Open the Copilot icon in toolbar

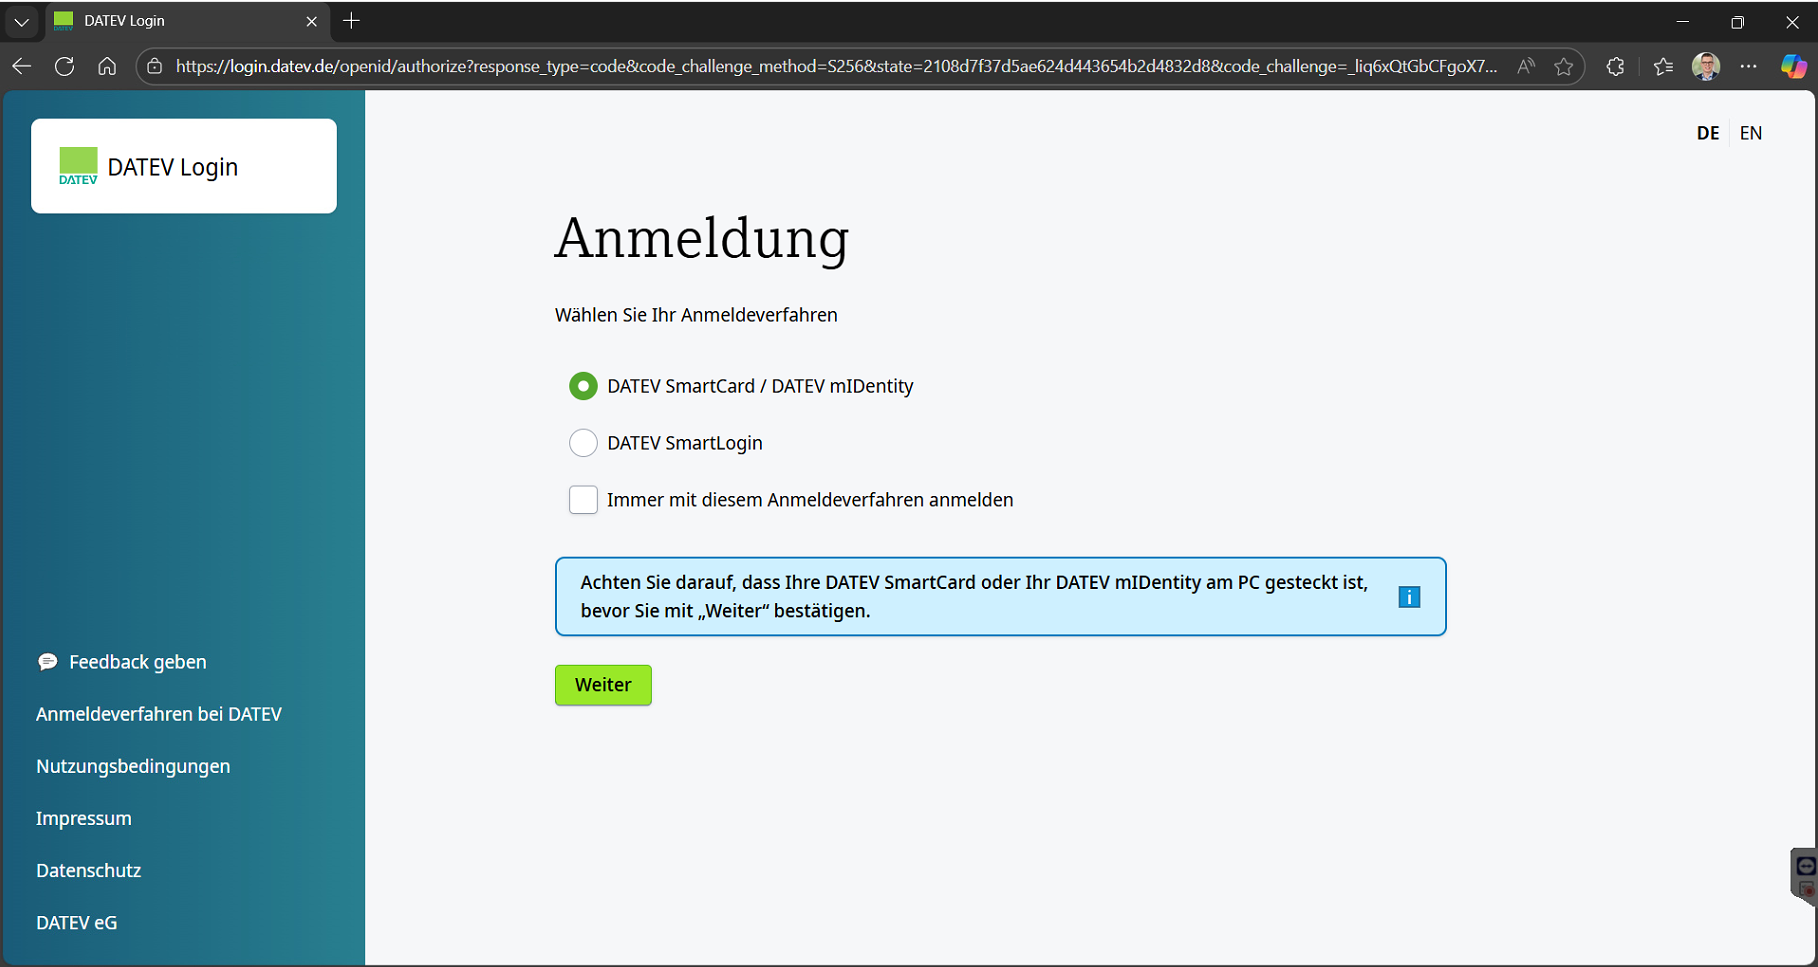pyautogui.click(x=1793, y=67)
